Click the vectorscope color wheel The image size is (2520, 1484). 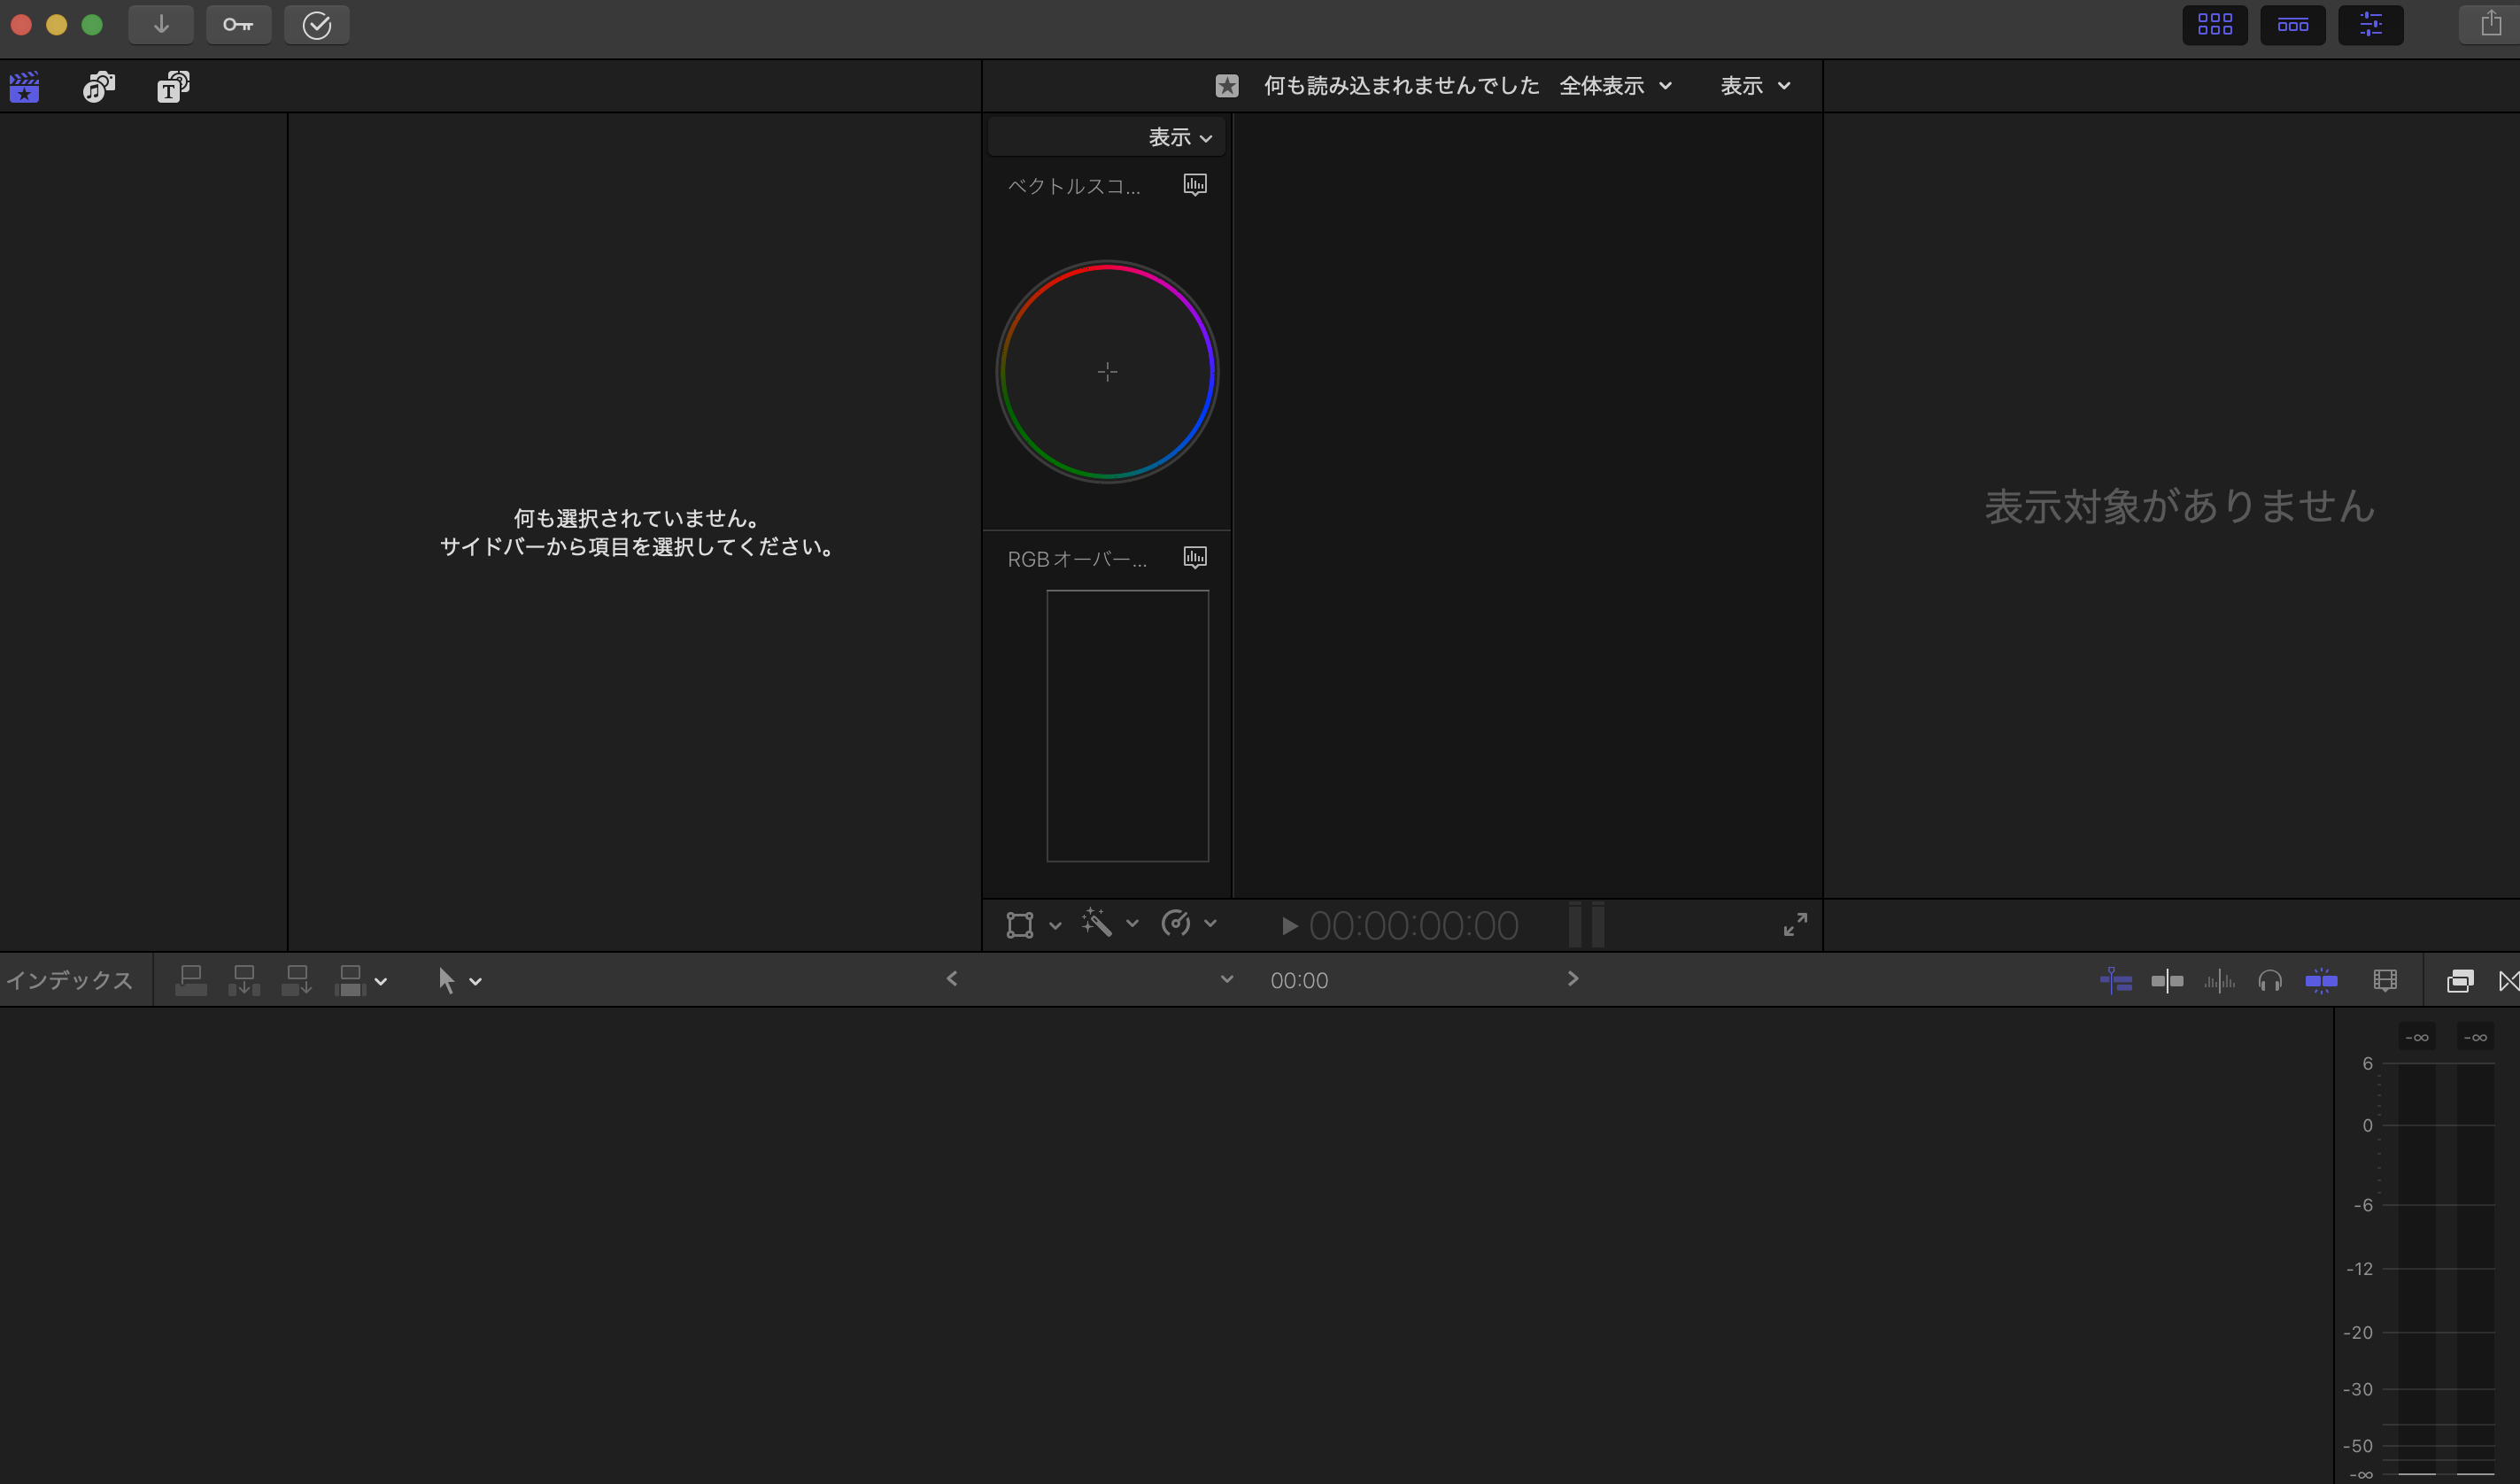[1107, 372]
